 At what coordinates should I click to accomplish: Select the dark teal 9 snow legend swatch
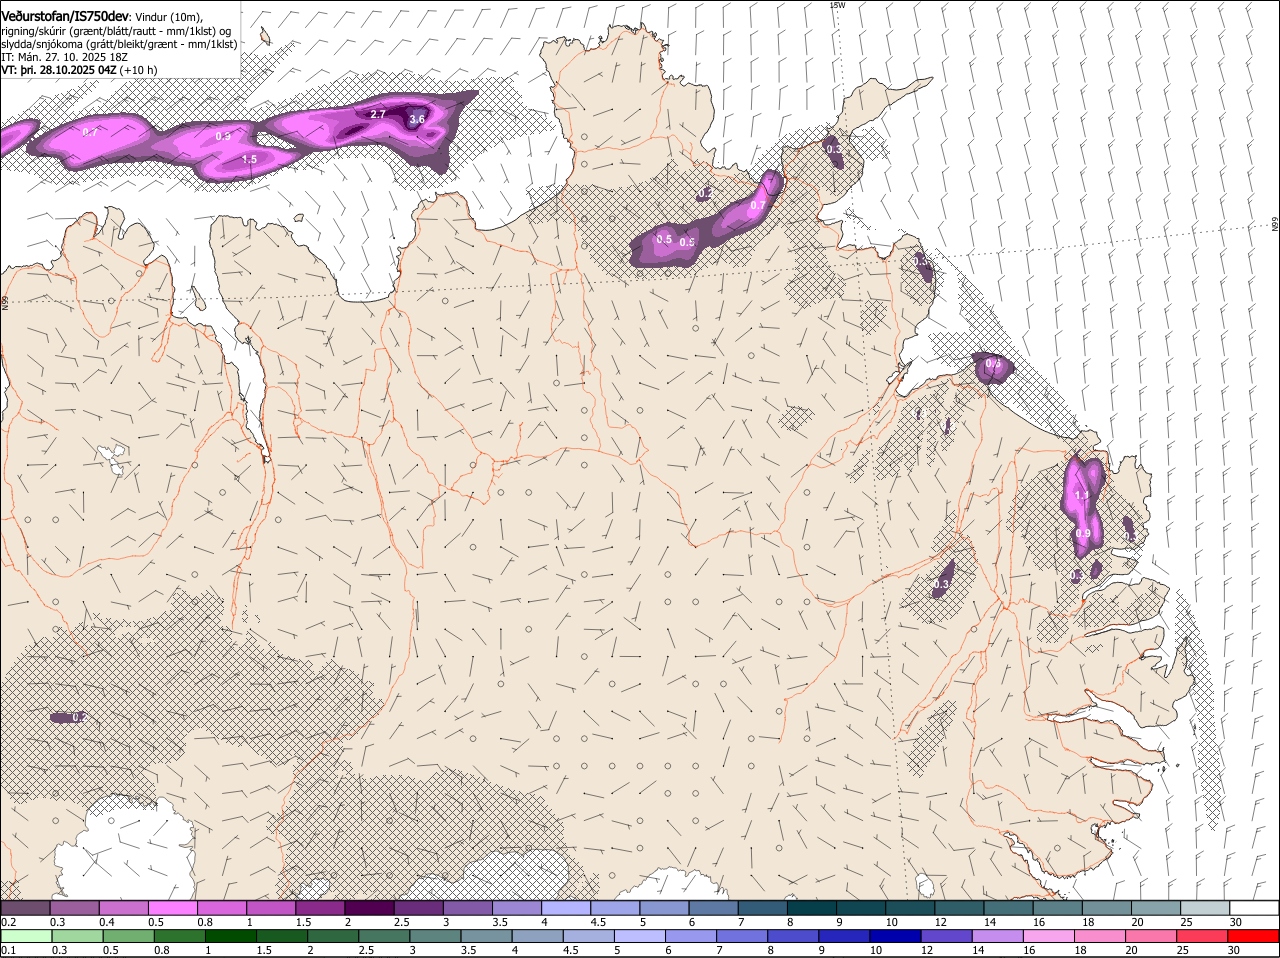click(861, 907)
